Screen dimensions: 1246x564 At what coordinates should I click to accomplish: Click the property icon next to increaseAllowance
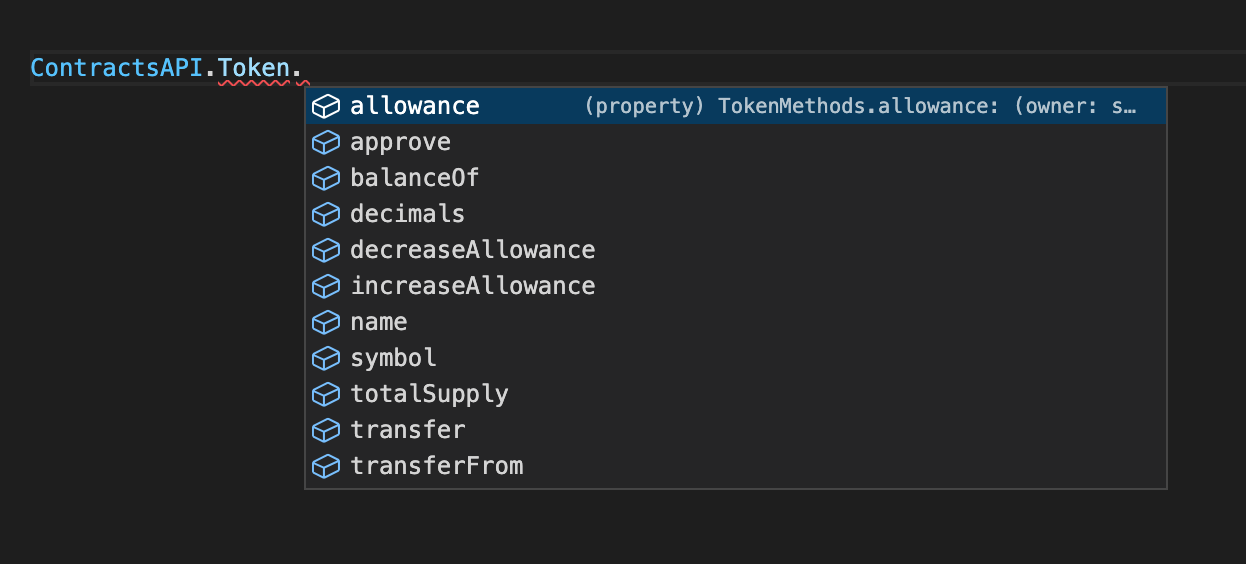(x=326, y=286)
